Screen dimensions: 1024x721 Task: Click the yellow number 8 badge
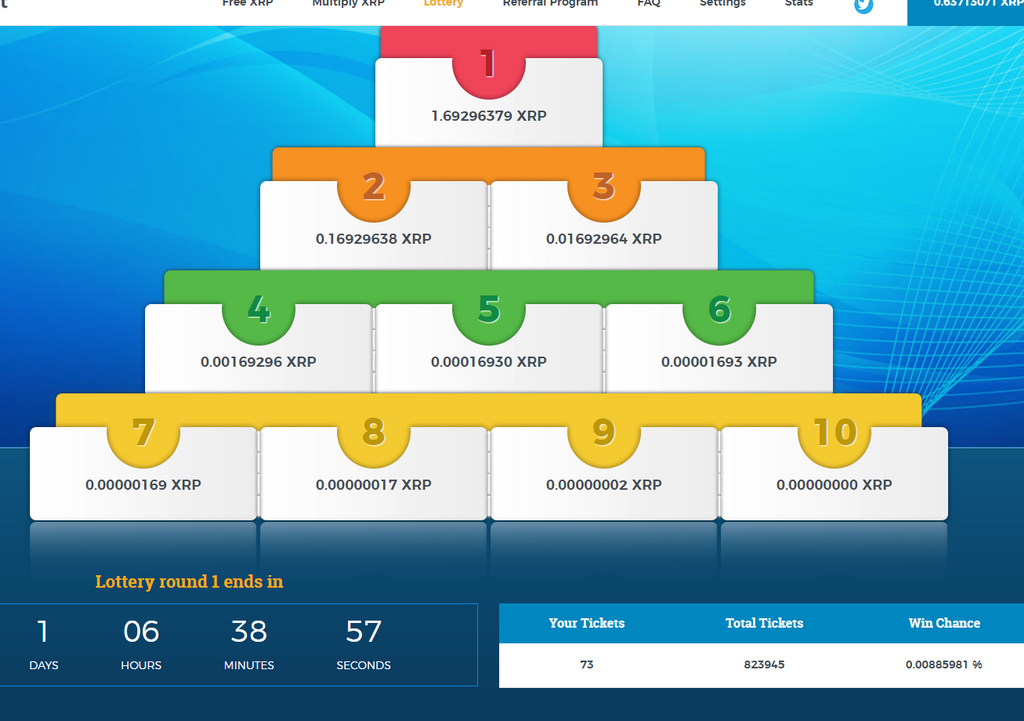[x=374, y=432]
